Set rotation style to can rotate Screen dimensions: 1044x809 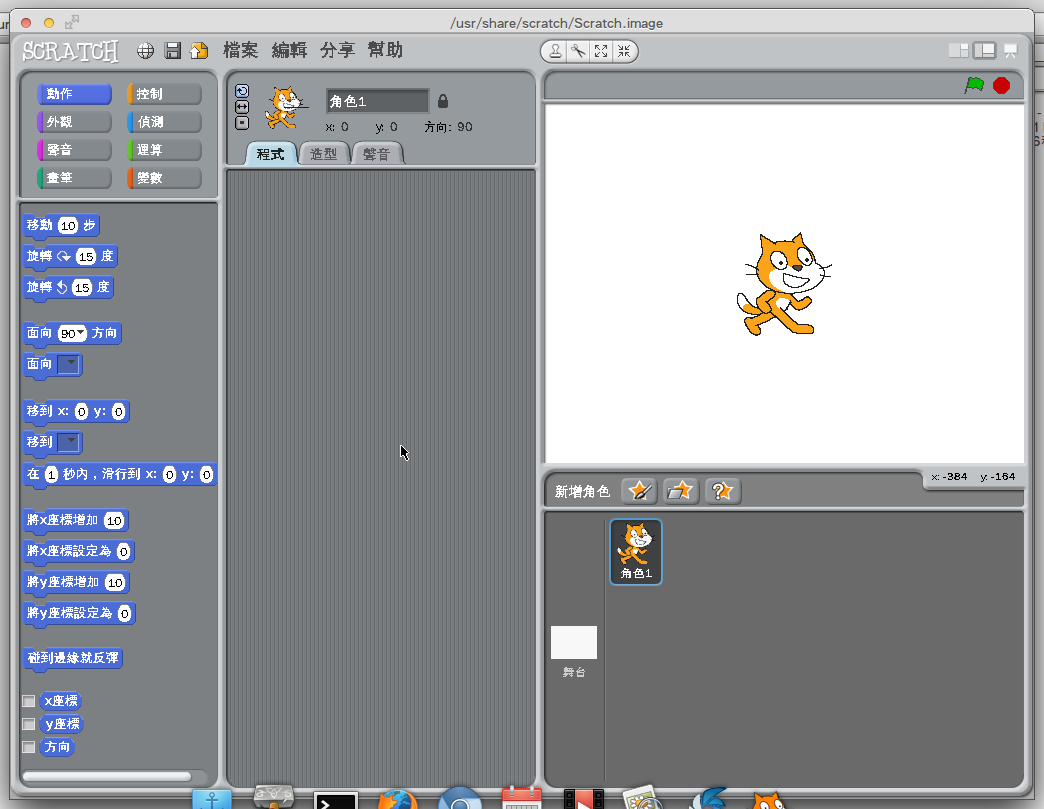242,91
